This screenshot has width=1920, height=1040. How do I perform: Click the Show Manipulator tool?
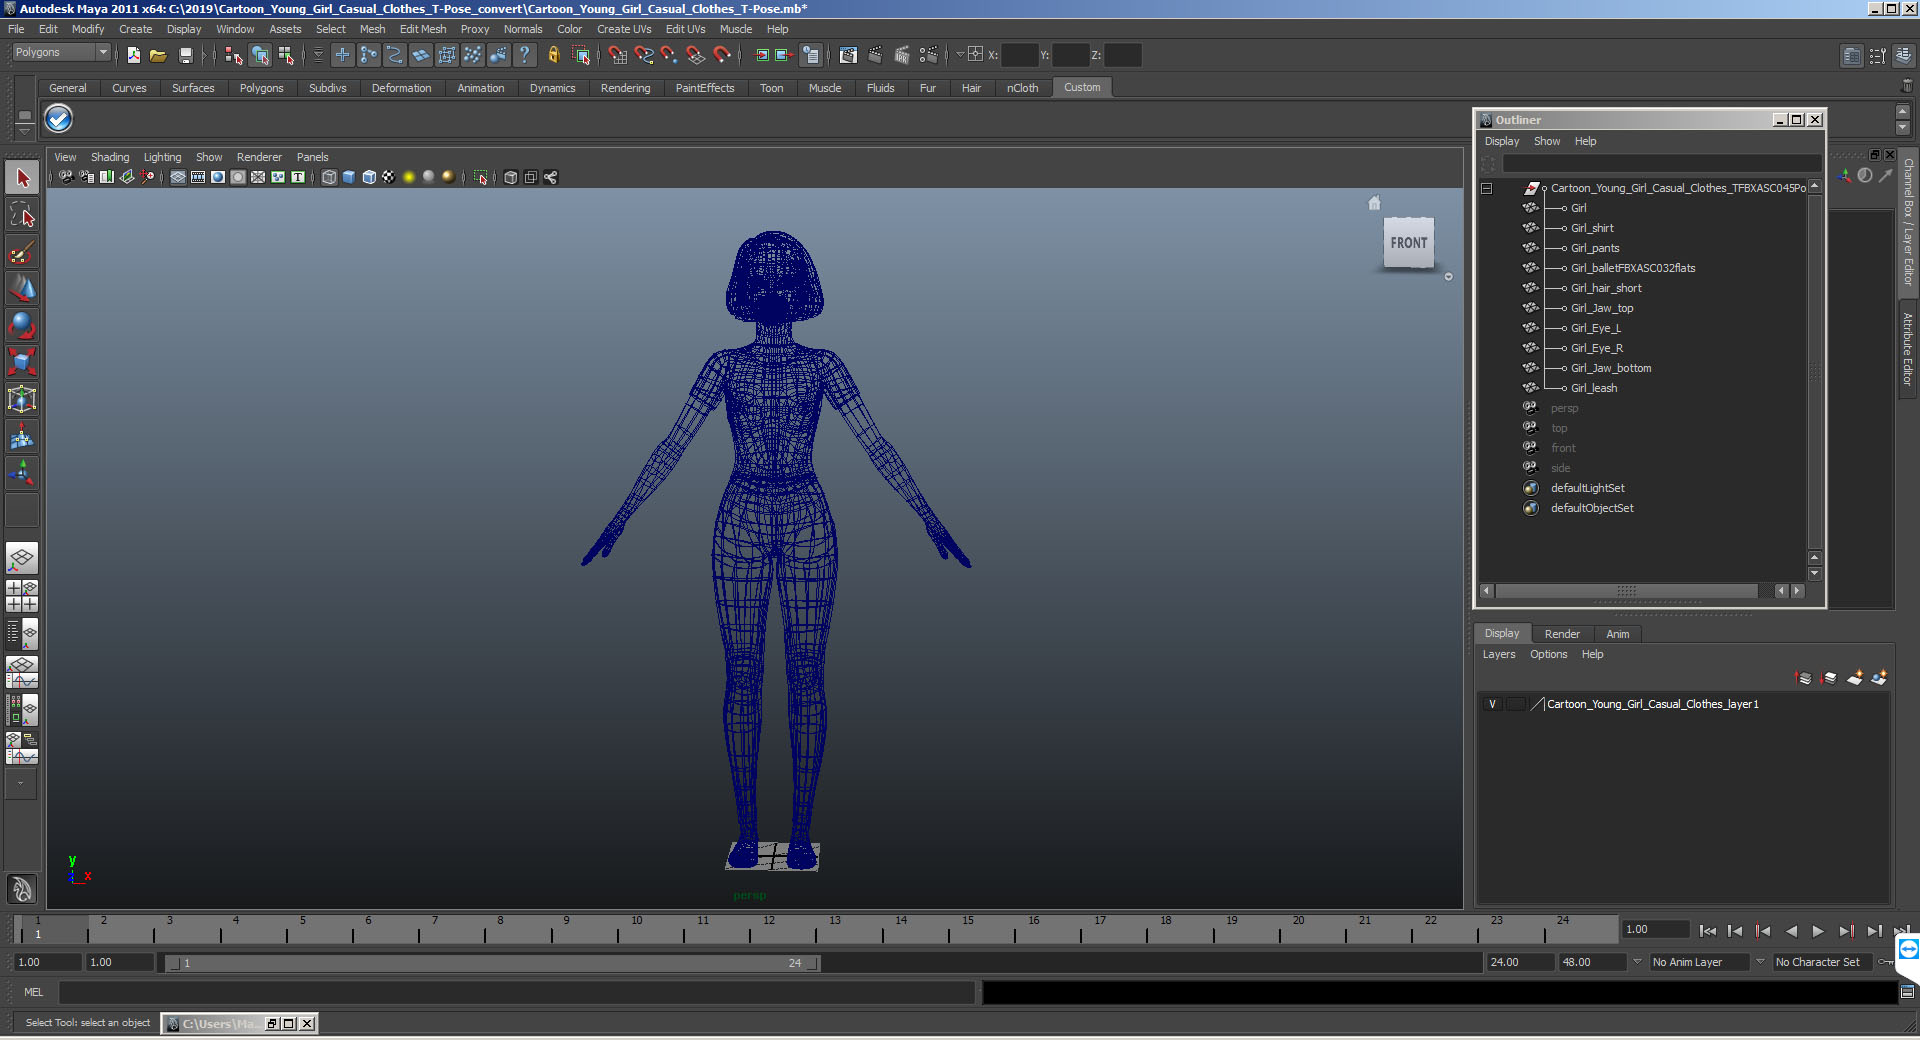pyautogui.click(x=22, y=473)
